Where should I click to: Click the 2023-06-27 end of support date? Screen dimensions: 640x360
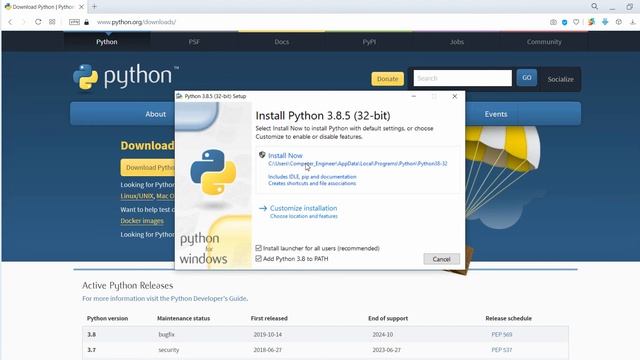387,350
